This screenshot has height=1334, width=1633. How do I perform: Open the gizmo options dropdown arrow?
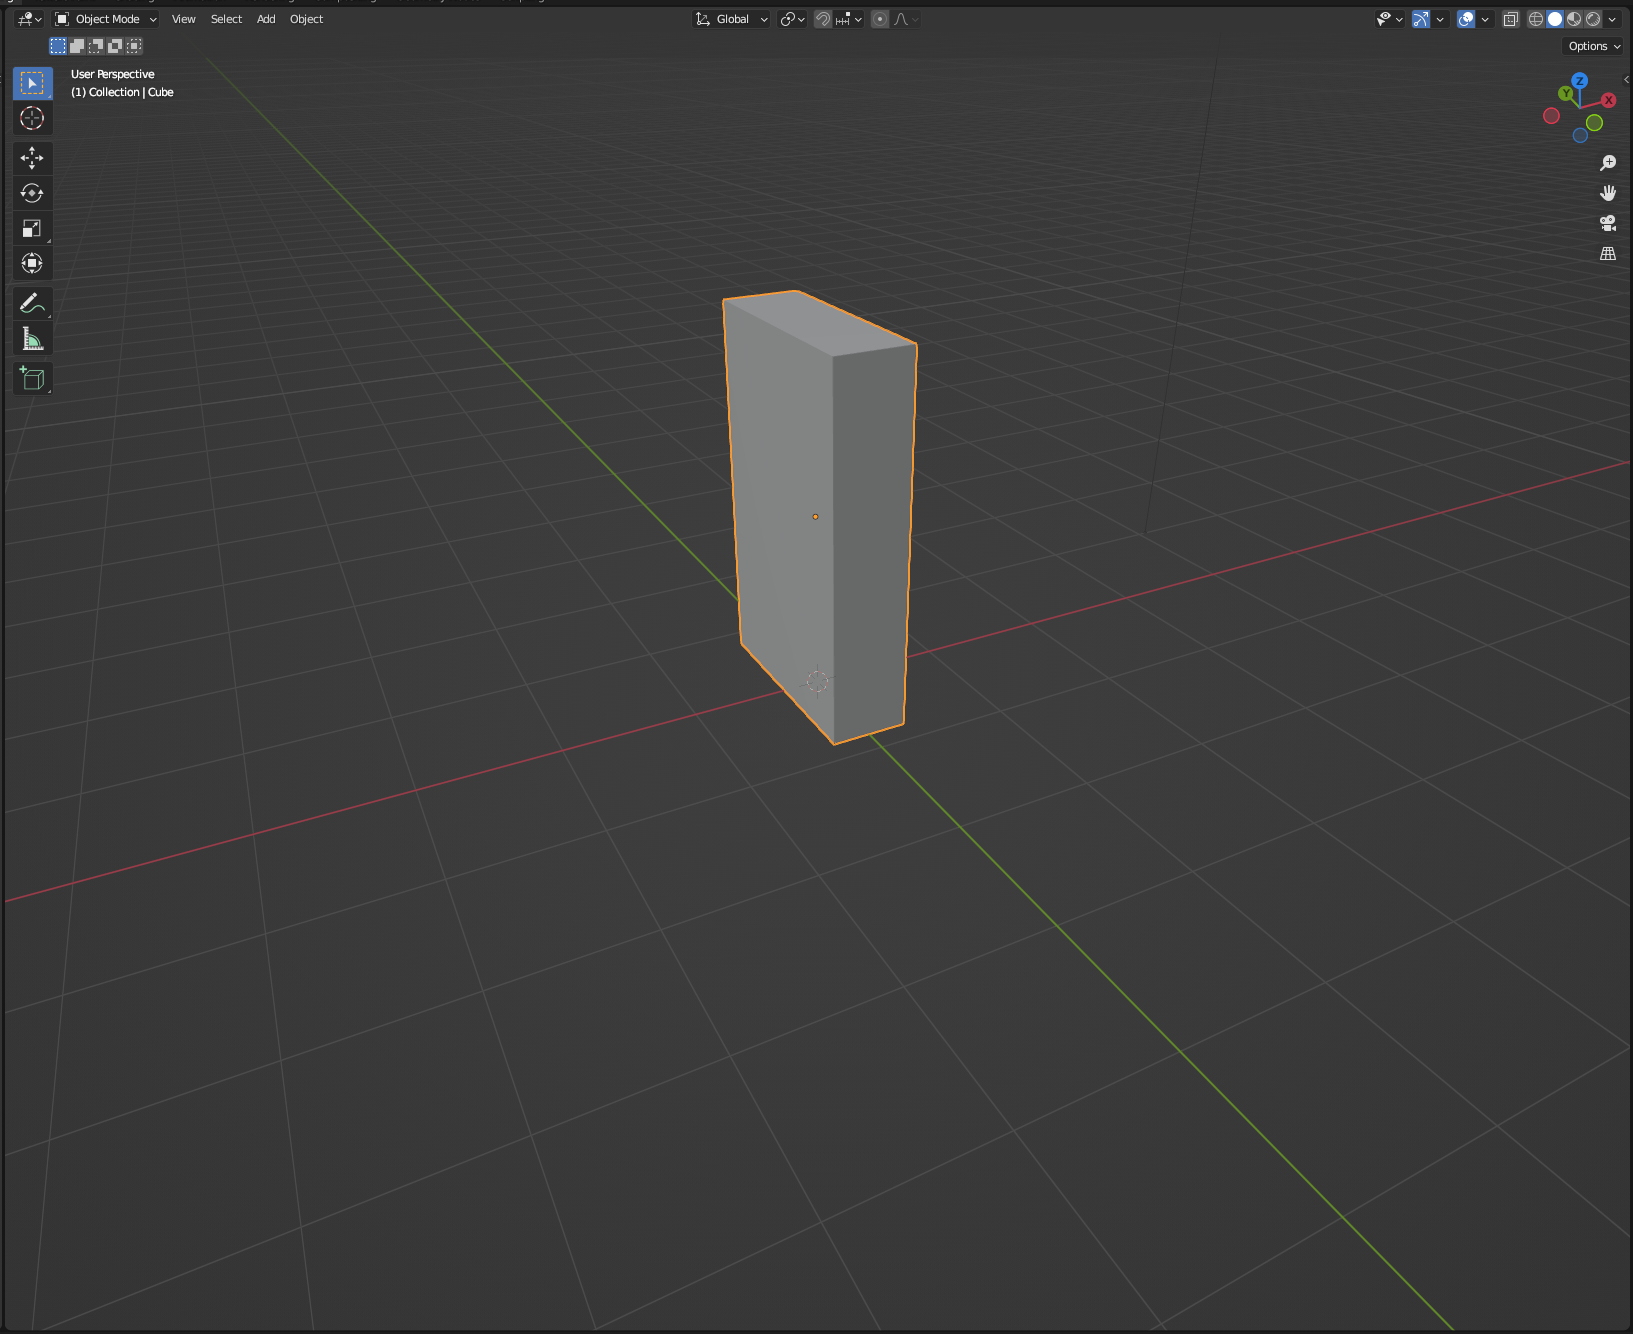click(1440, 19)
